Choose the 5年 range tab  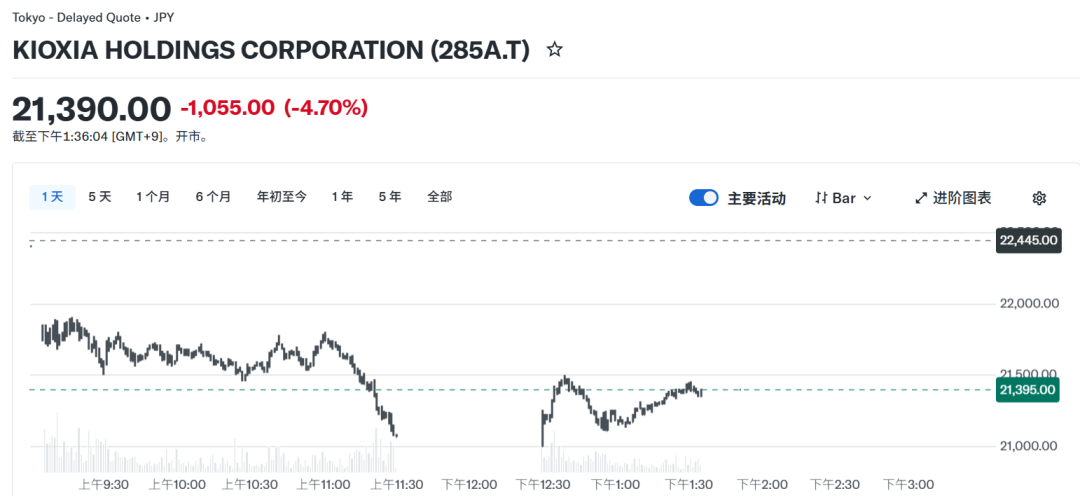(x=390, y=197)
